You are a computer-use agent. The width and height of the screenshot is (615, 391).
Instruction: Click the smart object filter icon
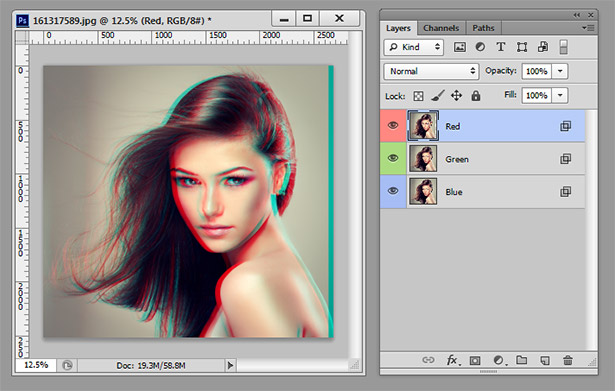click(x=543, y=47)
